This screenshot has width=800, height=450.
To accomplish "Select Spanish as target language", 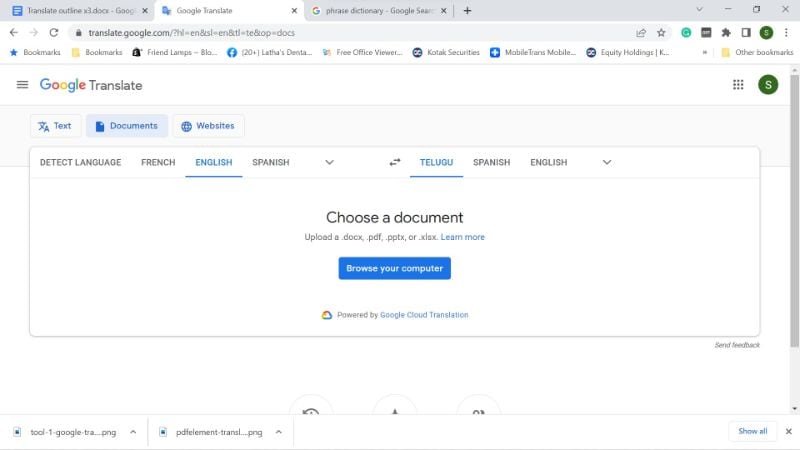I will pyautogui.click(x=491, y=162).
